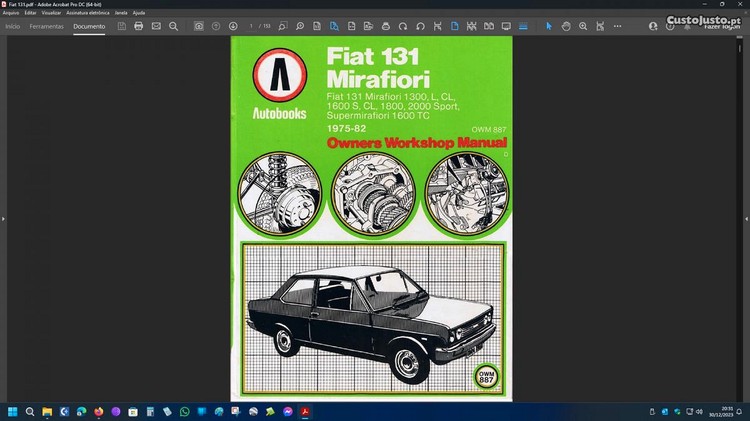Select the hand pan tool
Viewport: 750px width, 421px height.
[566, 26]
